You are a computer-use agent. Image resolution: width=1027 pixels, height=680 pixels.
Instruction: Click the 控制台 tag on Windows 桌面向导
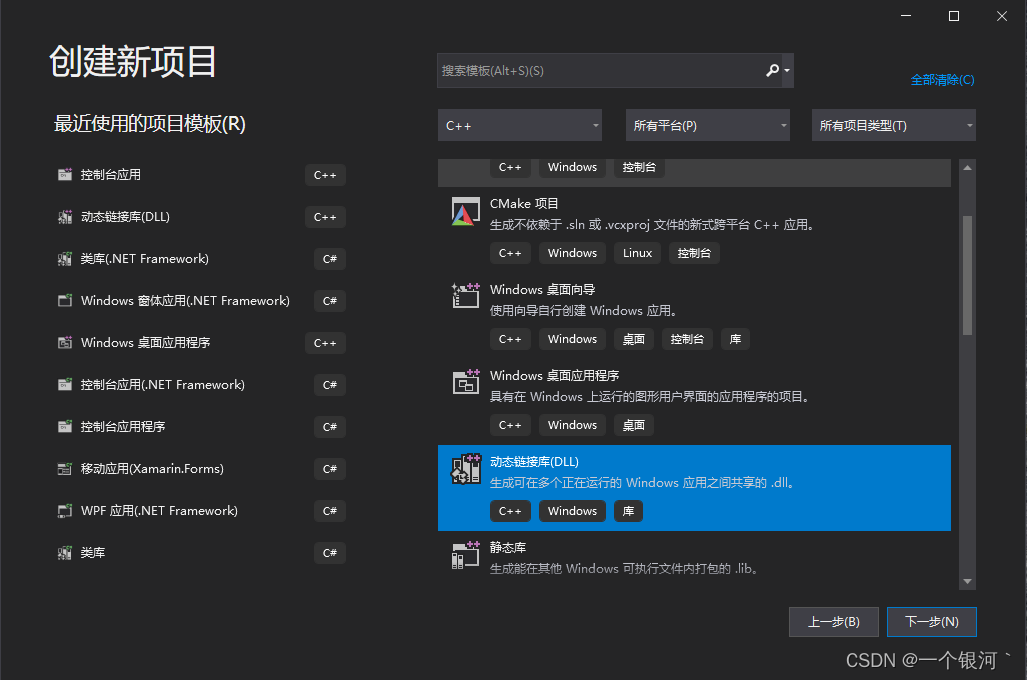687,339
